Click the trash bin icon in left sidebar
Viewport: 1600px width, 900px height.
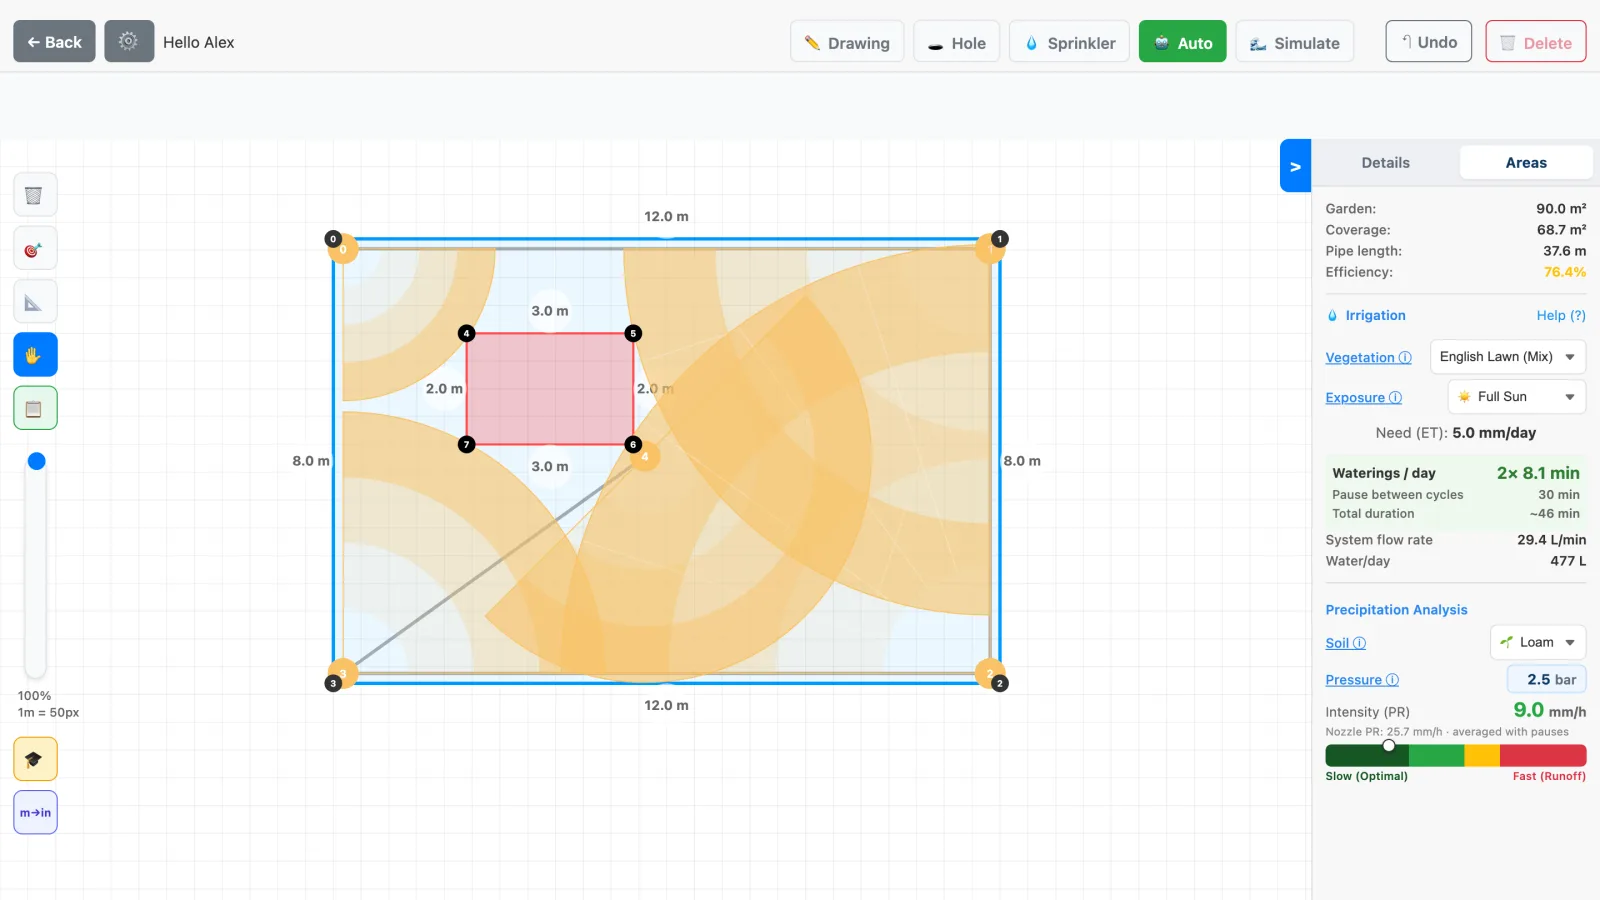click(x=35, y=195)
